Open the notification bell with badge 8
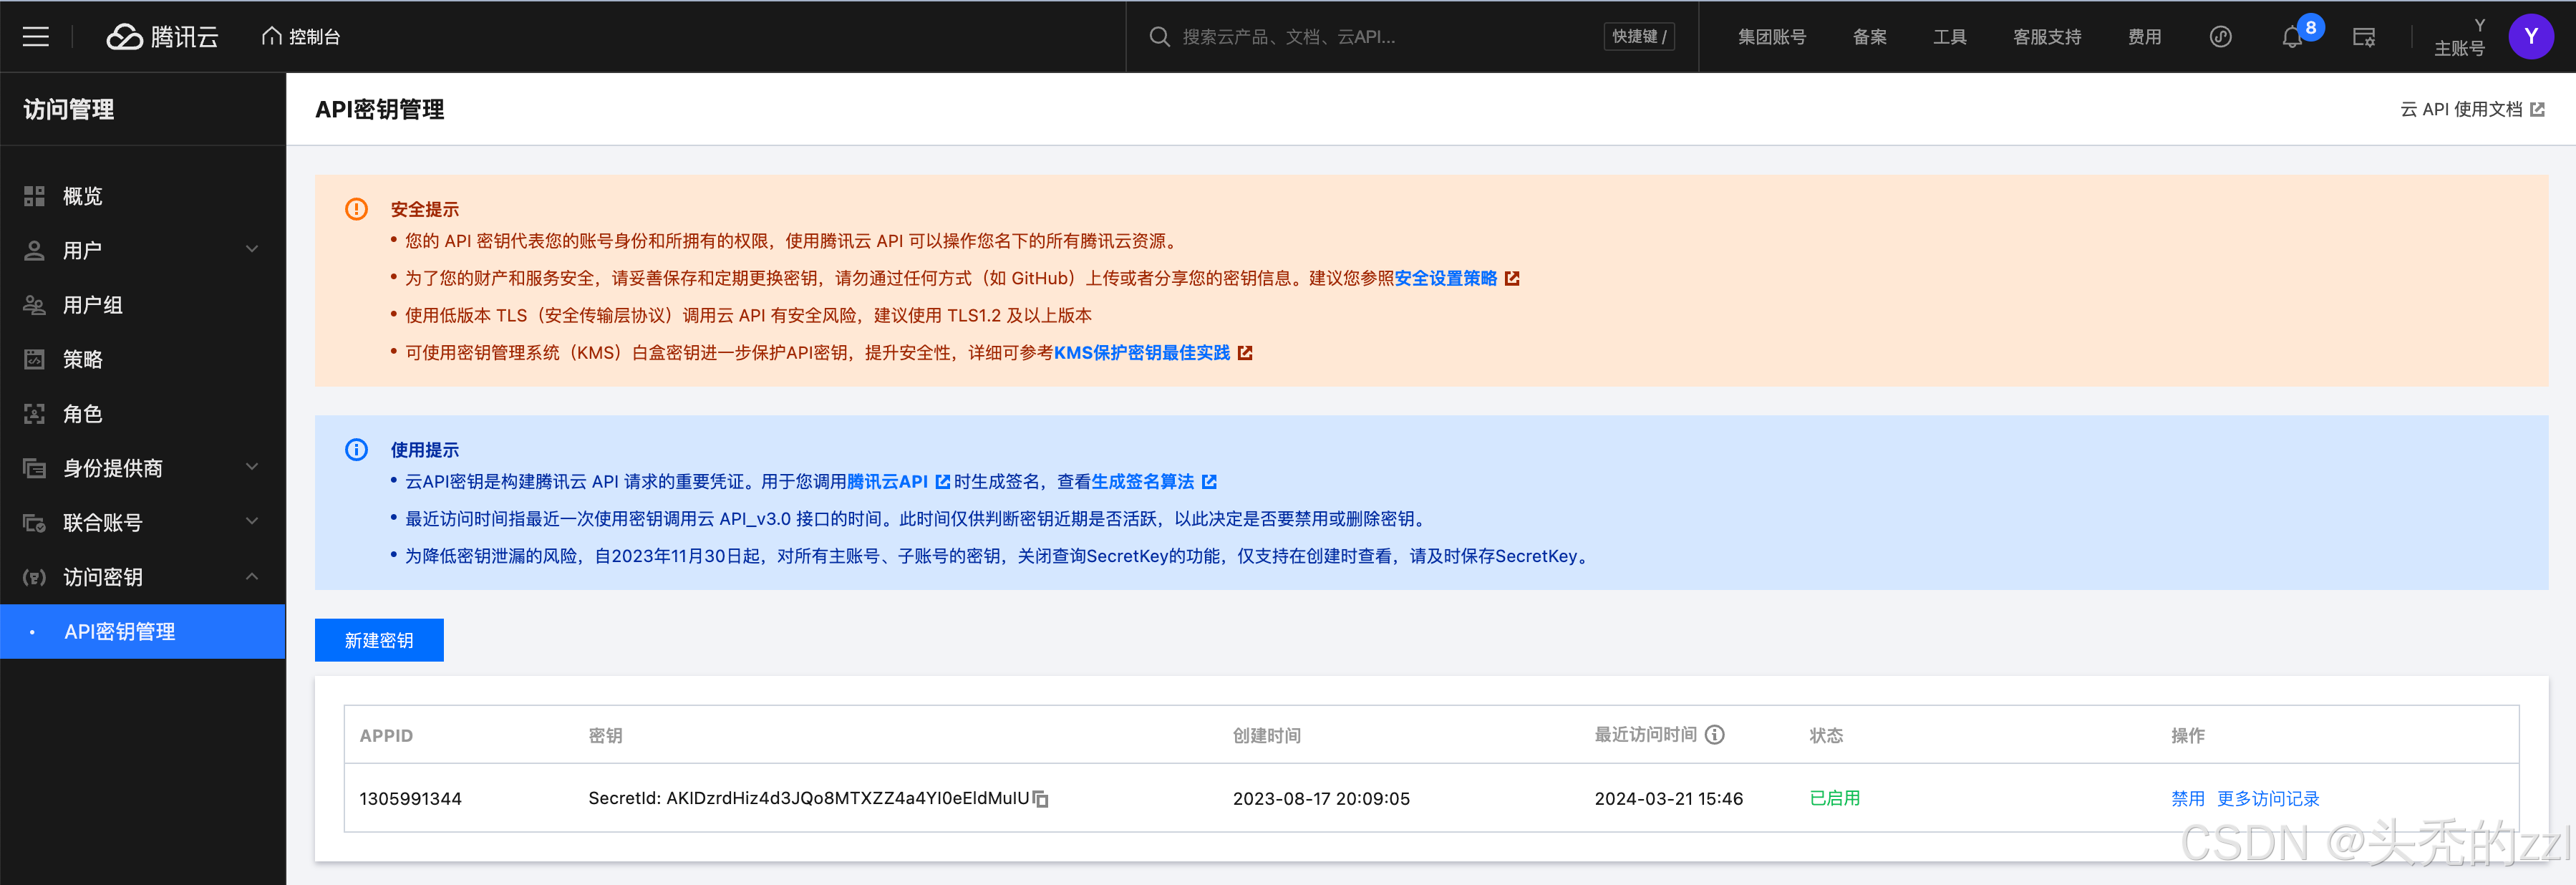Image resolution: width=2576 pixels, height=885 pixels. click(x=2291, y=38)
